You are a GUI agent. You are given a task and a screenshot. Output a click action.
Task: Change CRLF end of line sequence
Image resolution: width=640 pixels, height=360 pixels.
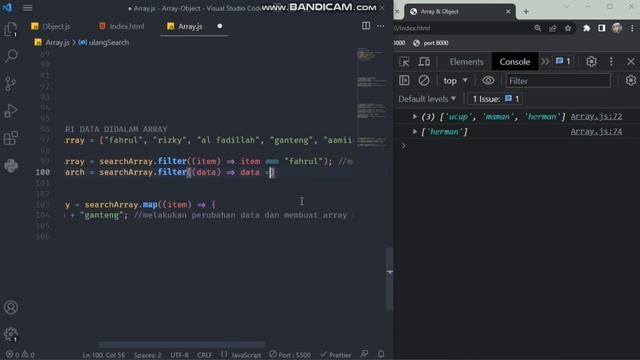click(204, 355)
